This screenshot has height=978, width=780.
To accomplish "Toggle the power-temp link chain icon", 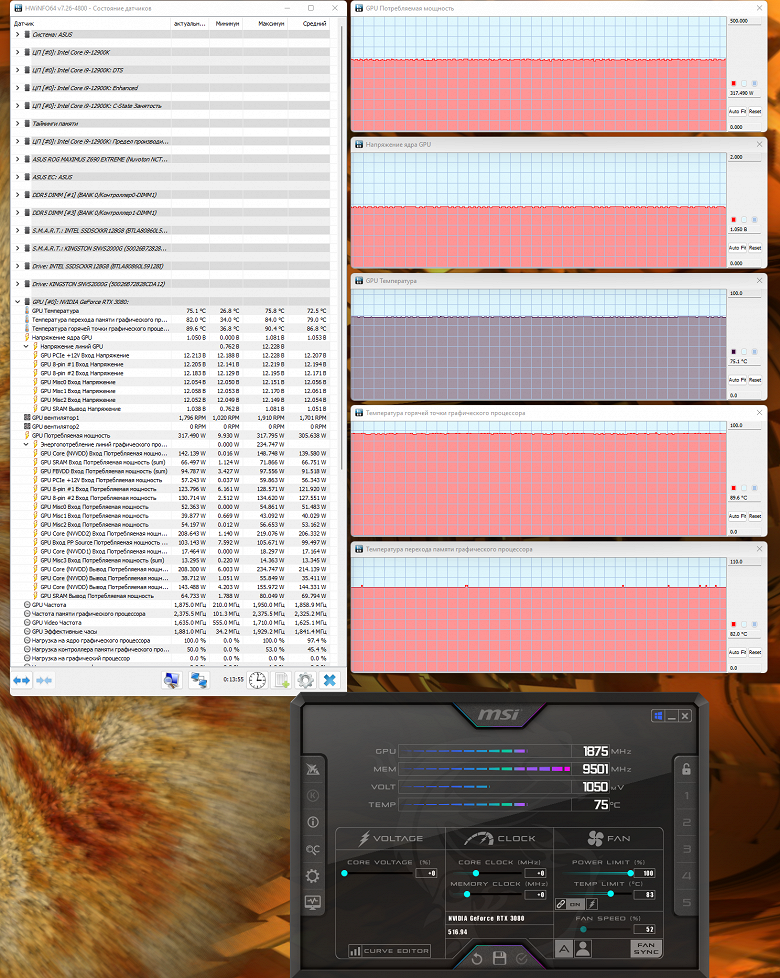I will pos(561,904).
